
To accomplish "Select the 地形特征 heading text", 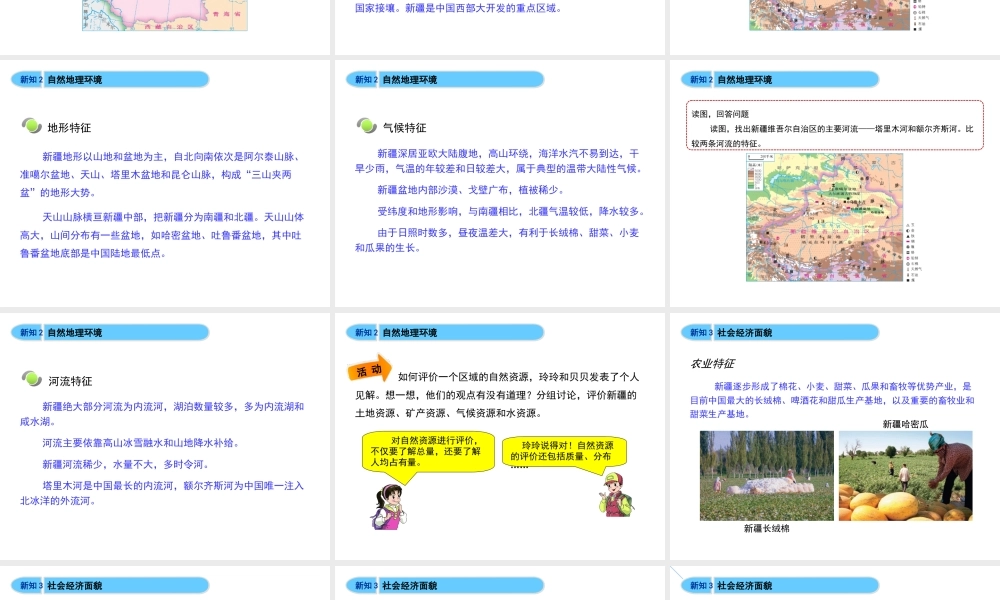I will (70, 128).
